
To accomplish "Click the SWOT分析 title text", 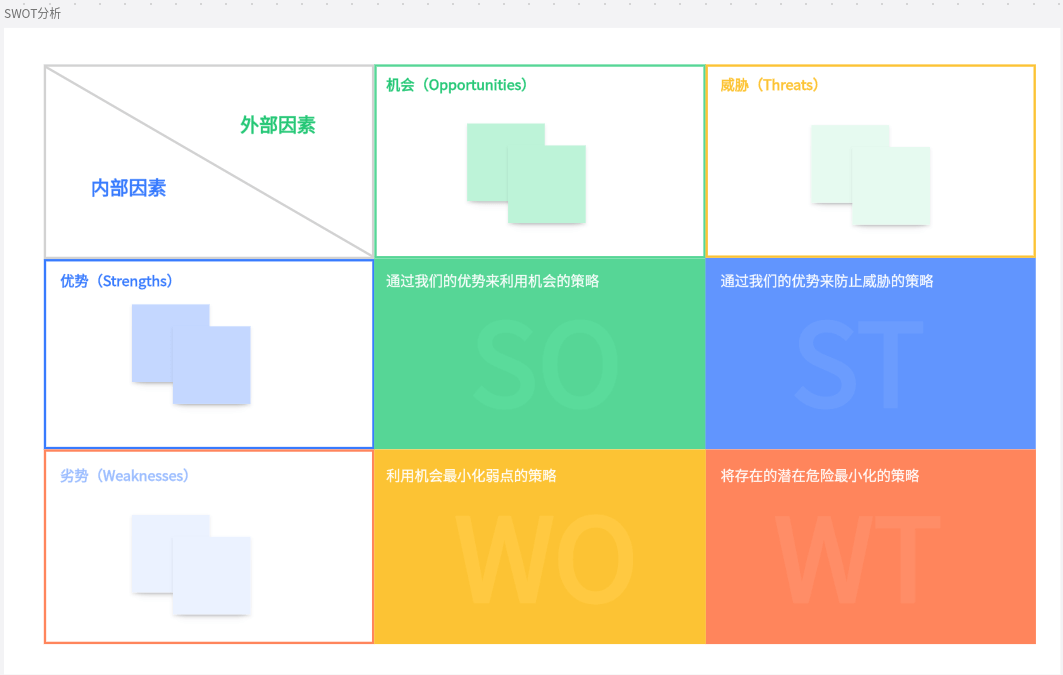I will point(33,13).
